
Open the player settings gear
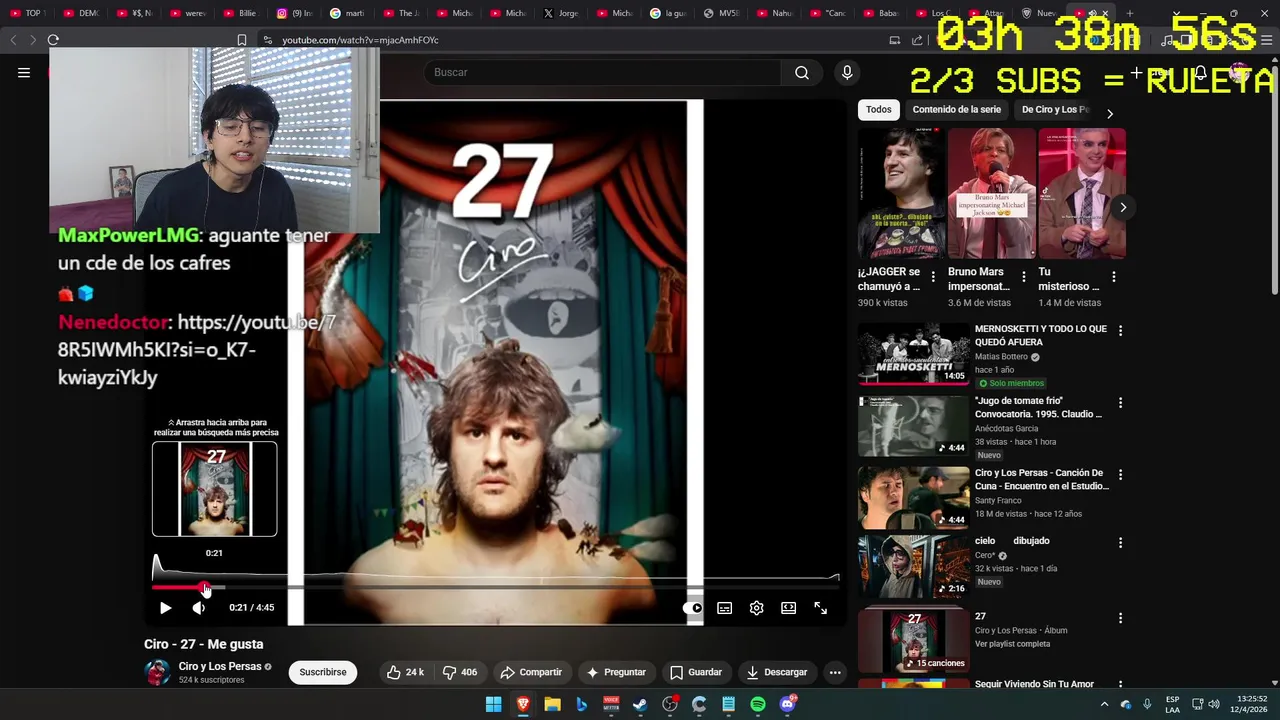[x=757, y=607]
